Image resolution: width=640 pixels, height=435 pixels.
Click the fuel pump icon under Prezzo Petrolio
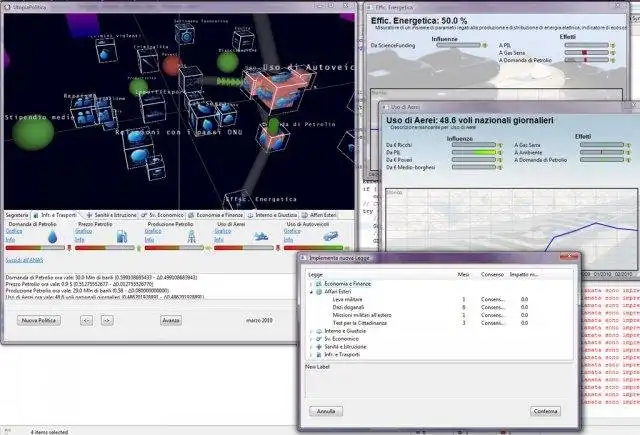122,236
